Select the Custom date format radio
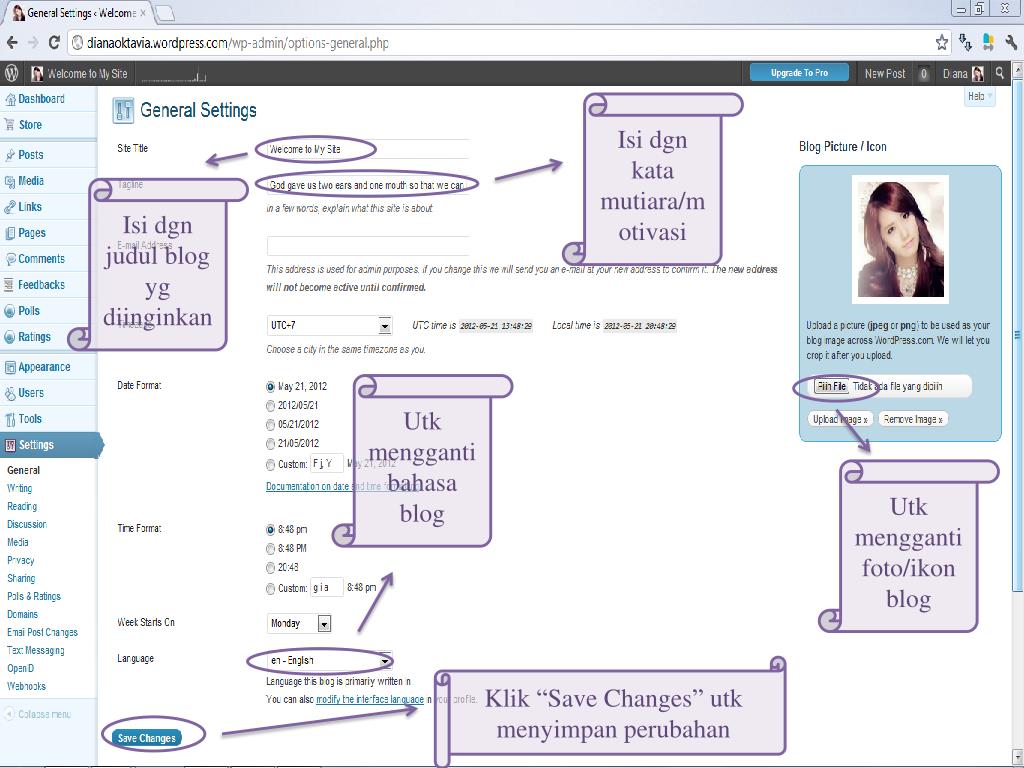The image size is (1024, 768). [270, 464]
